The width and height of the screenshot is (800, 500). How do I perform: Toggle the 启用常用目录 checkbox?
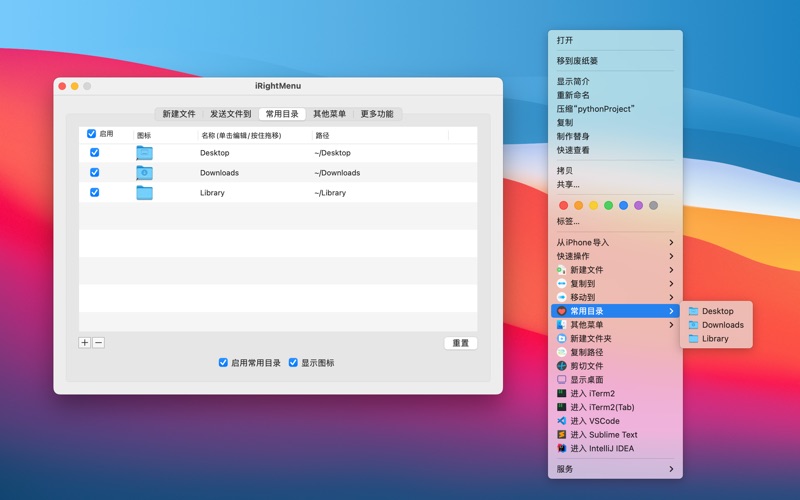click(x=223, y=363)
